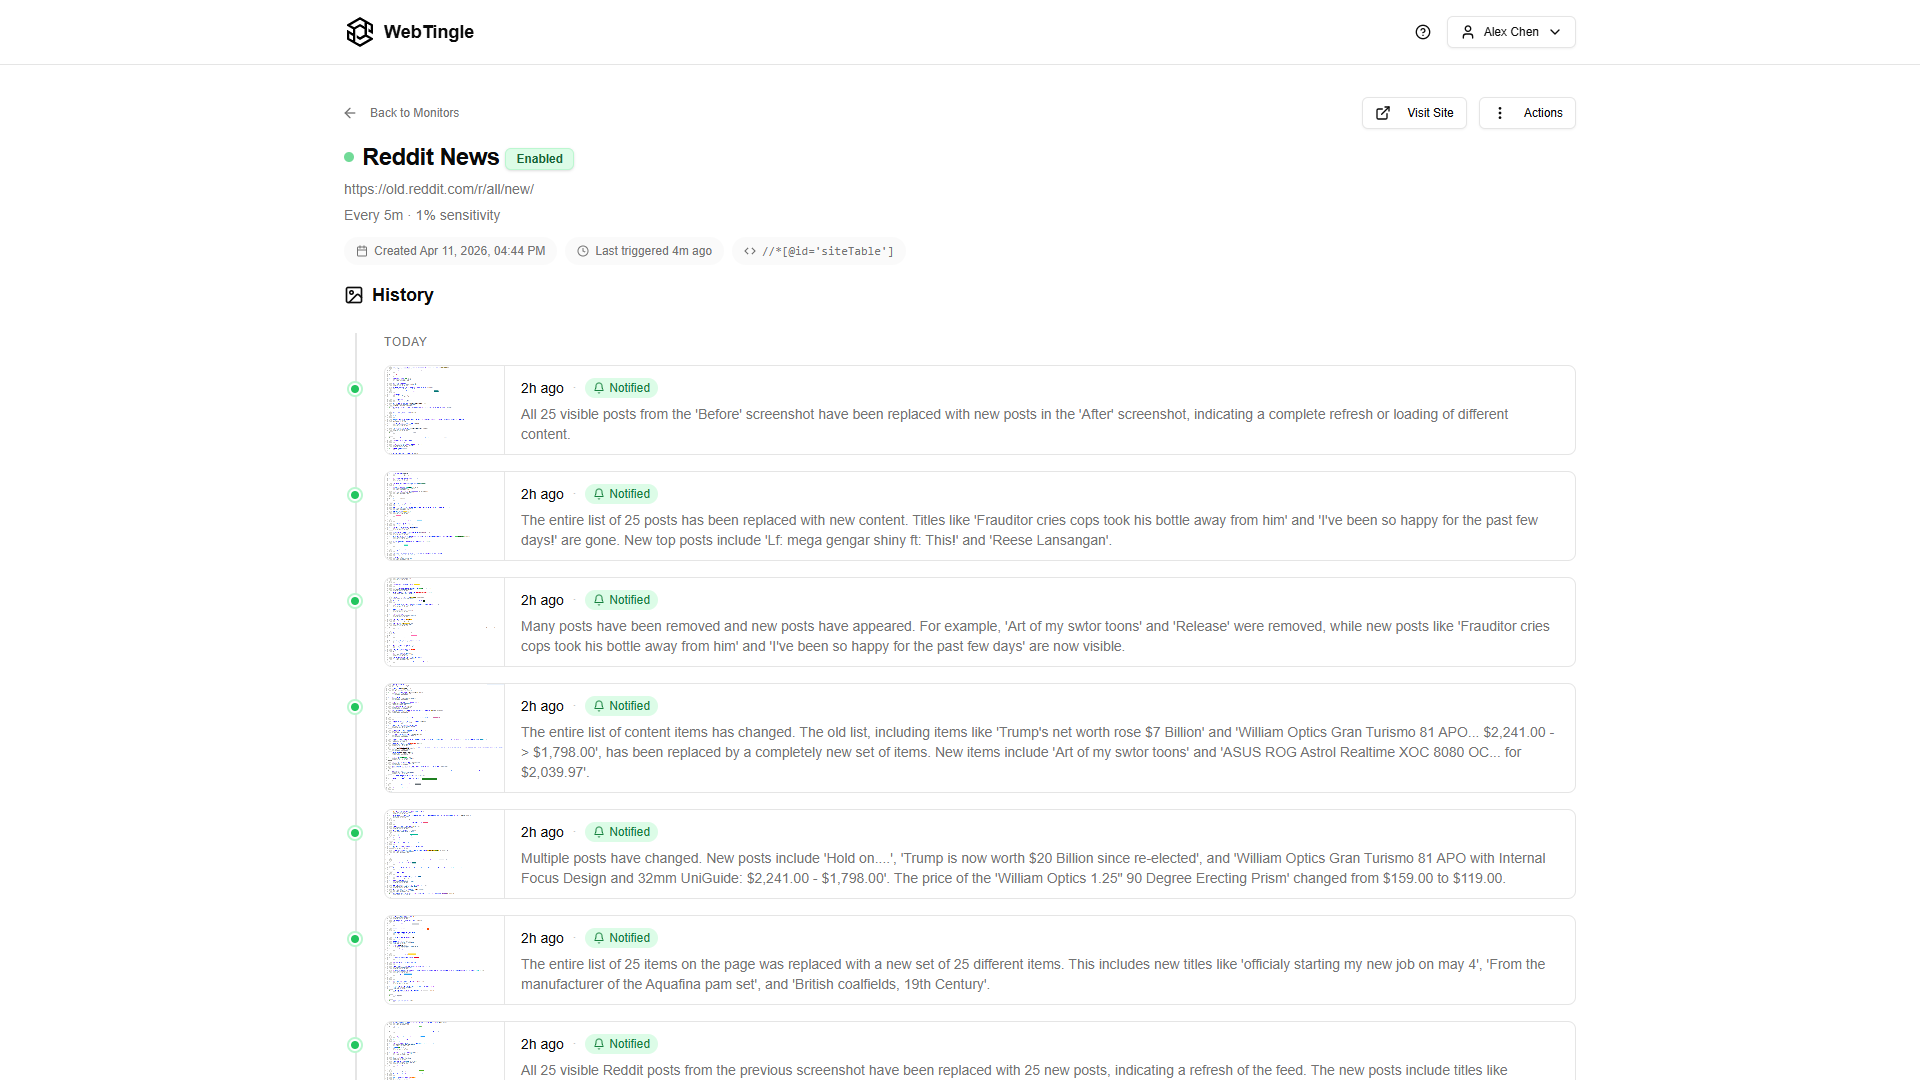Click the 'Created Apr 11, 2026, 04:44 PM' chip

pos(450,251)
